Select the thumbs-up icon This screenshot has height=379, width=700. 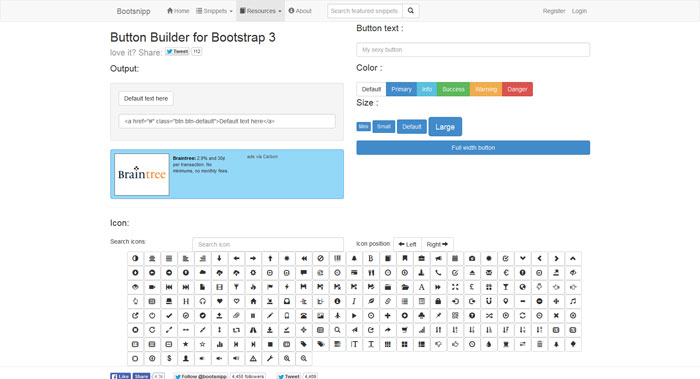455,344
